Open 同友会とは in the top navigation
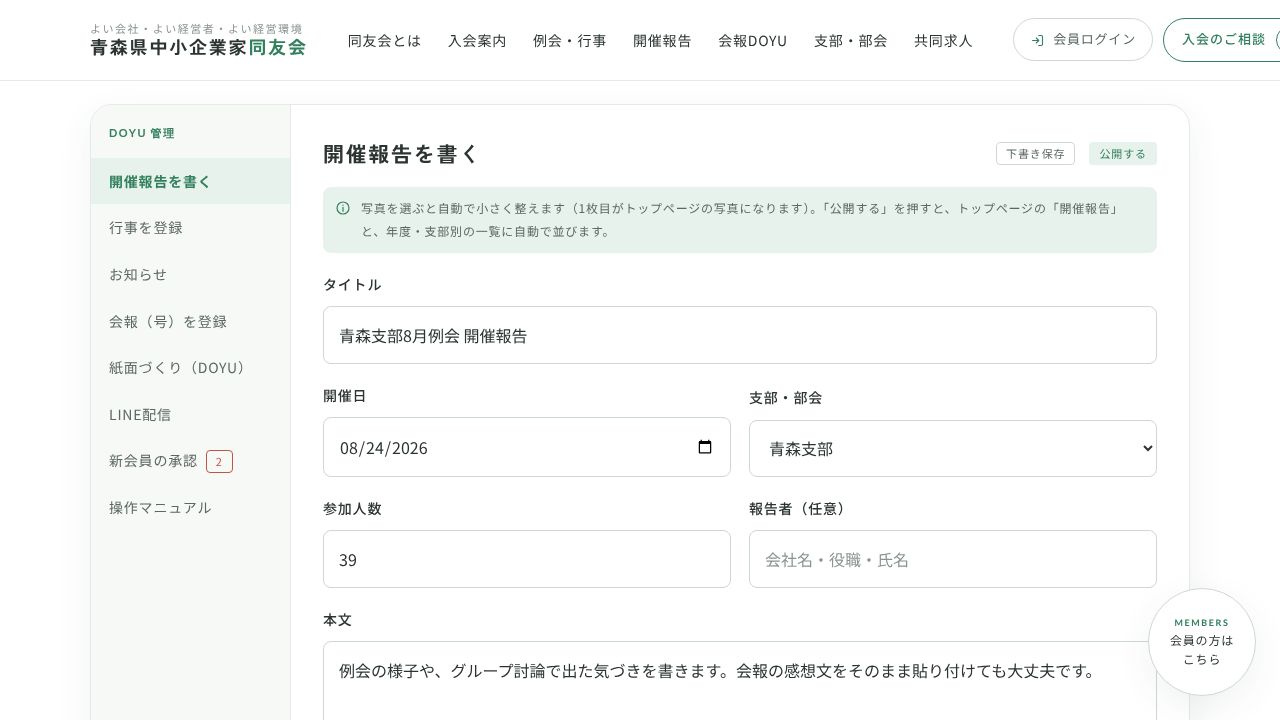 point(384,40)
